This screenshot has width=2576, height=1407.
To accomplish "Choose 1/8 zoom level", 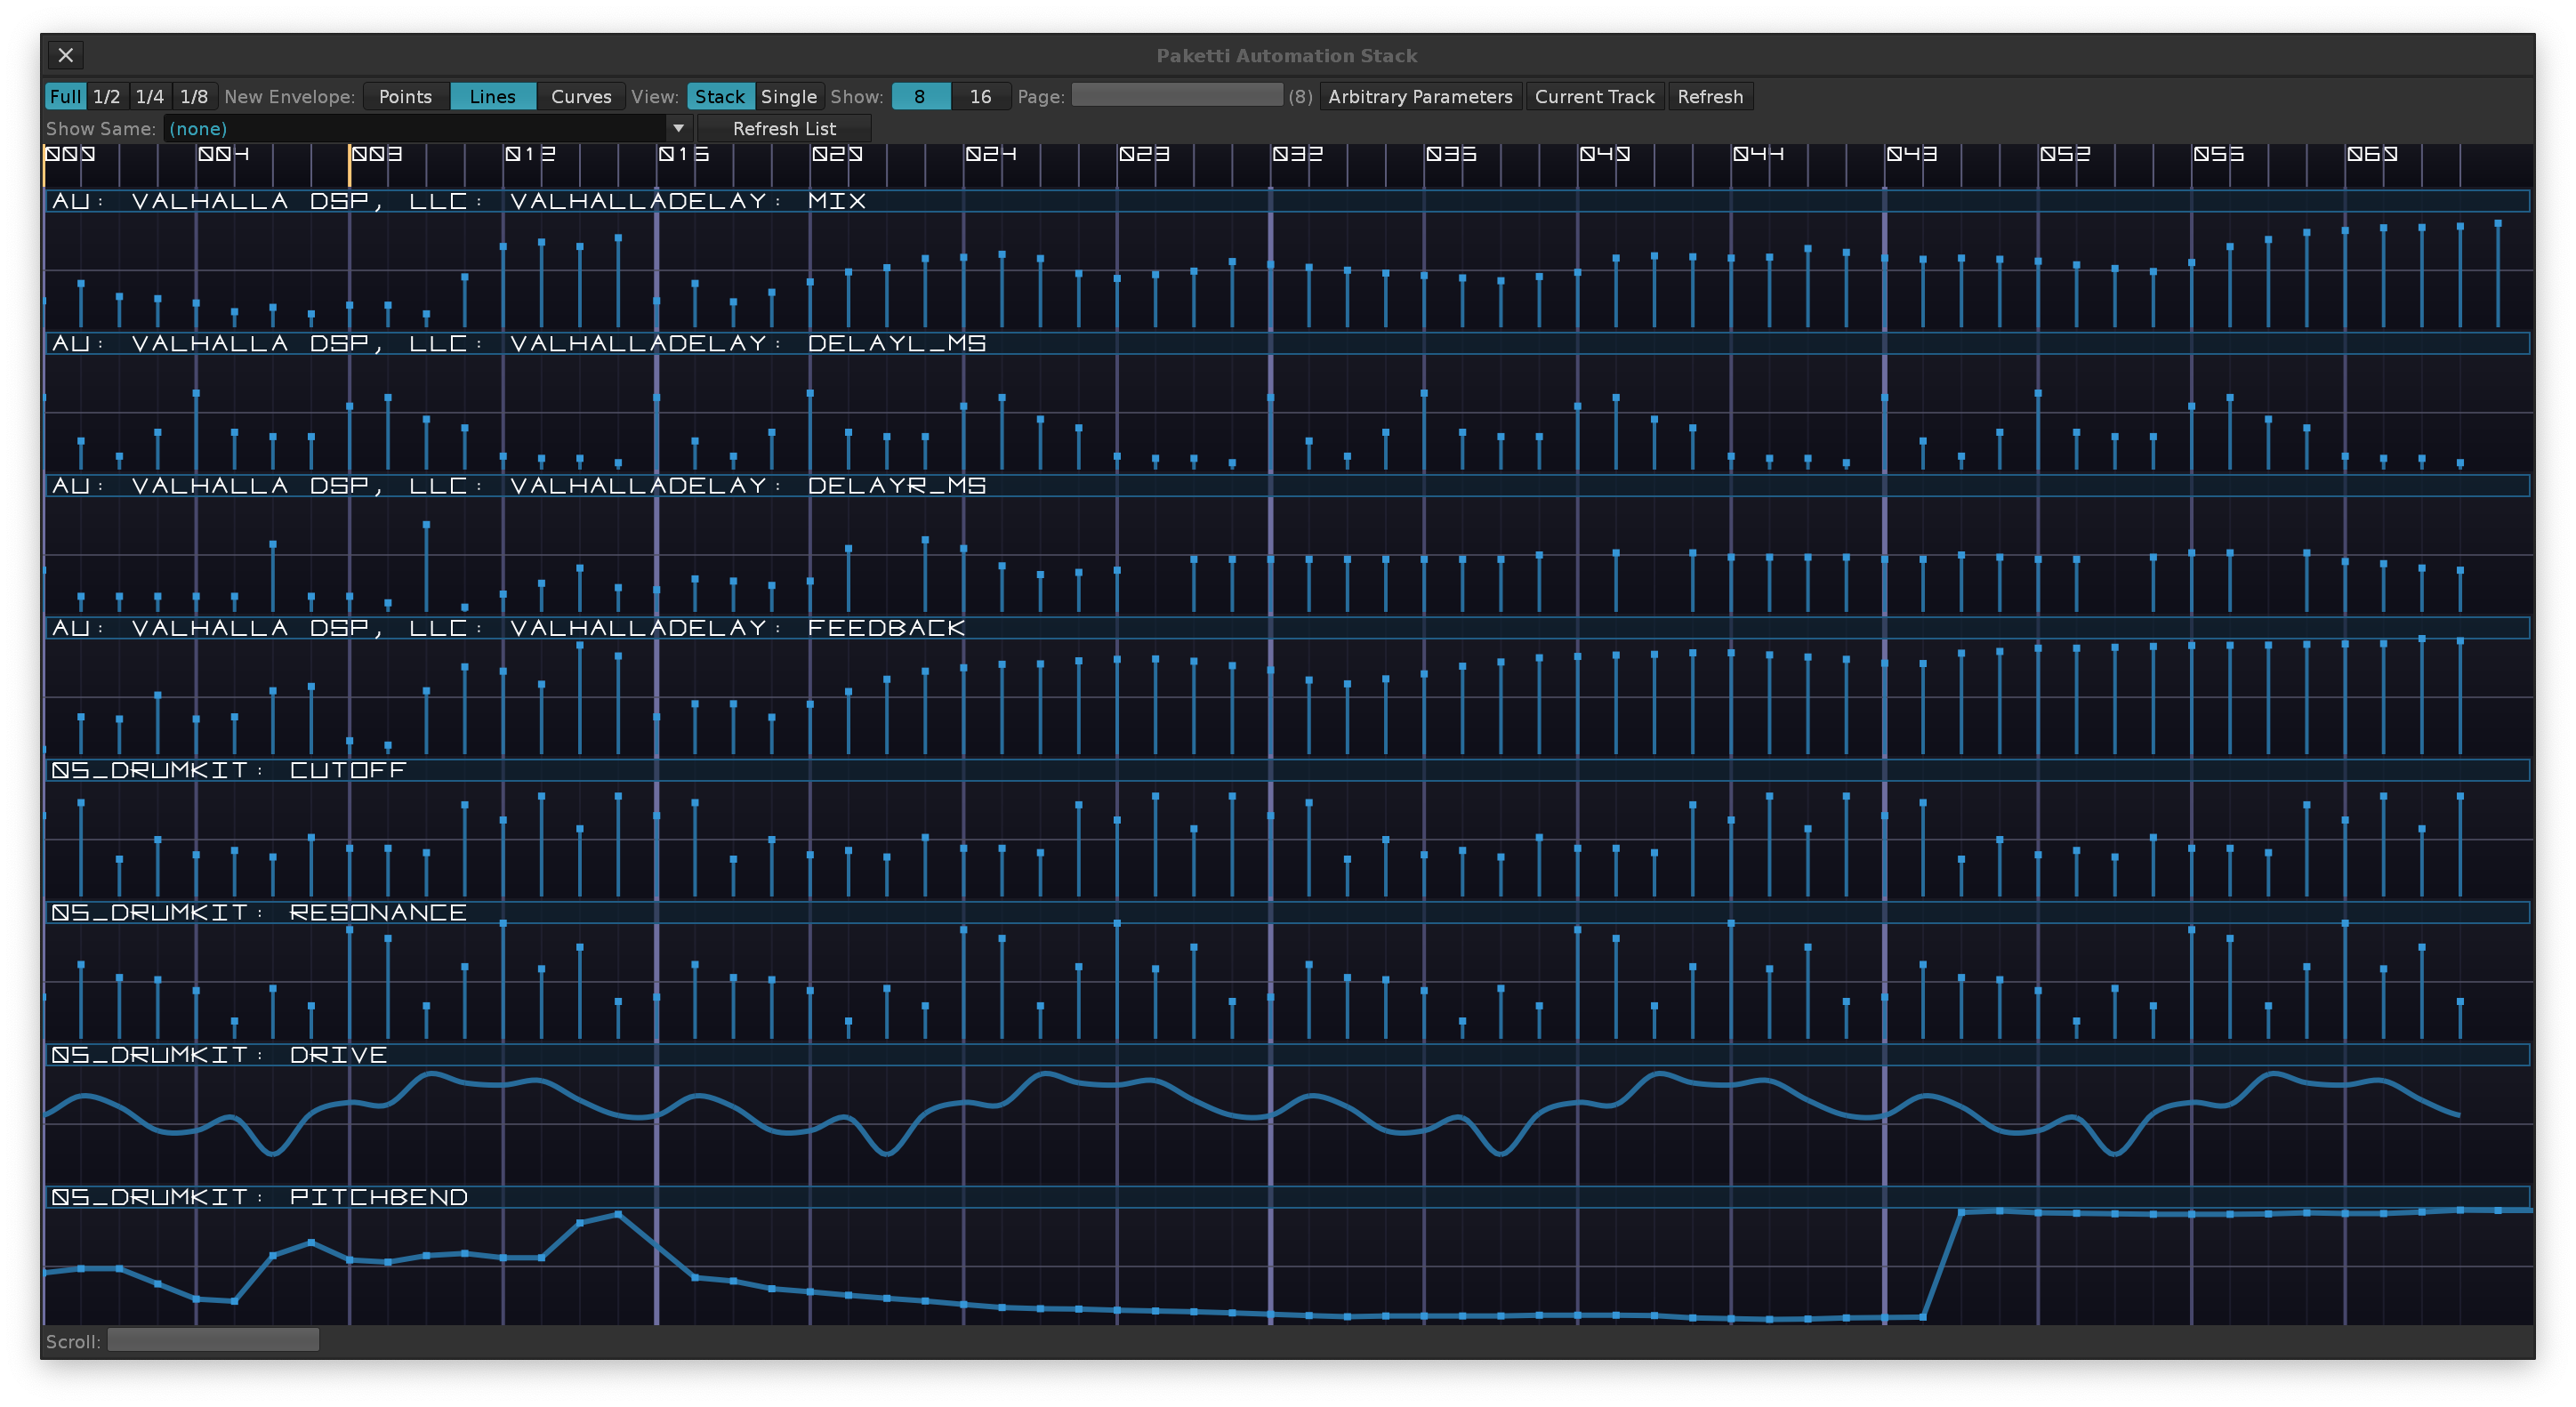I will [194, 97].
